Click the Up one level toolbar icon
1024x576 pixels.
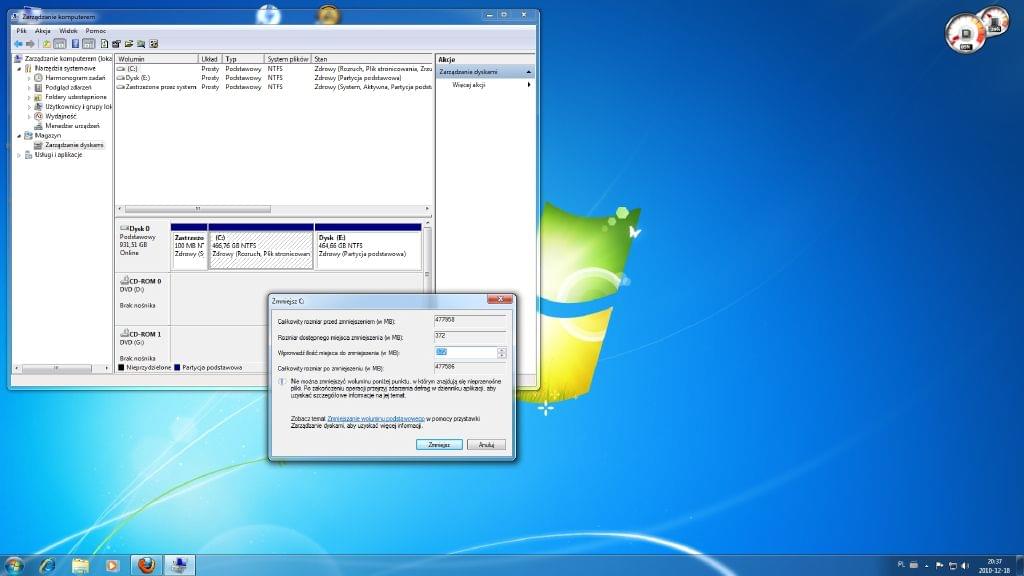[x=46, y=44]
